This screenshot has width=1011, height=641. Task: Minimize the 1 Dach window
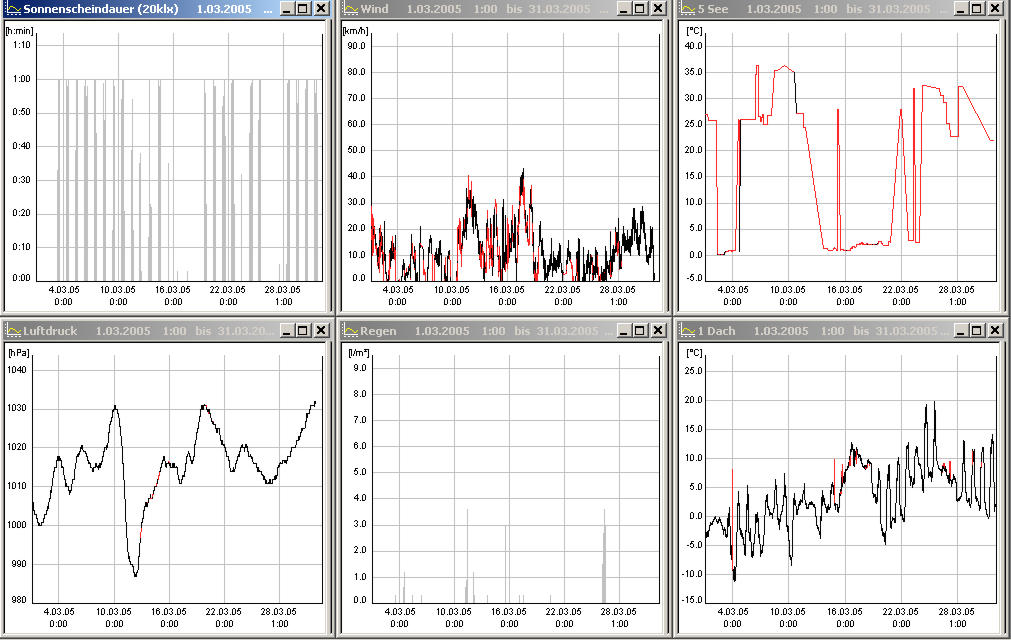(x=961, y=331)
